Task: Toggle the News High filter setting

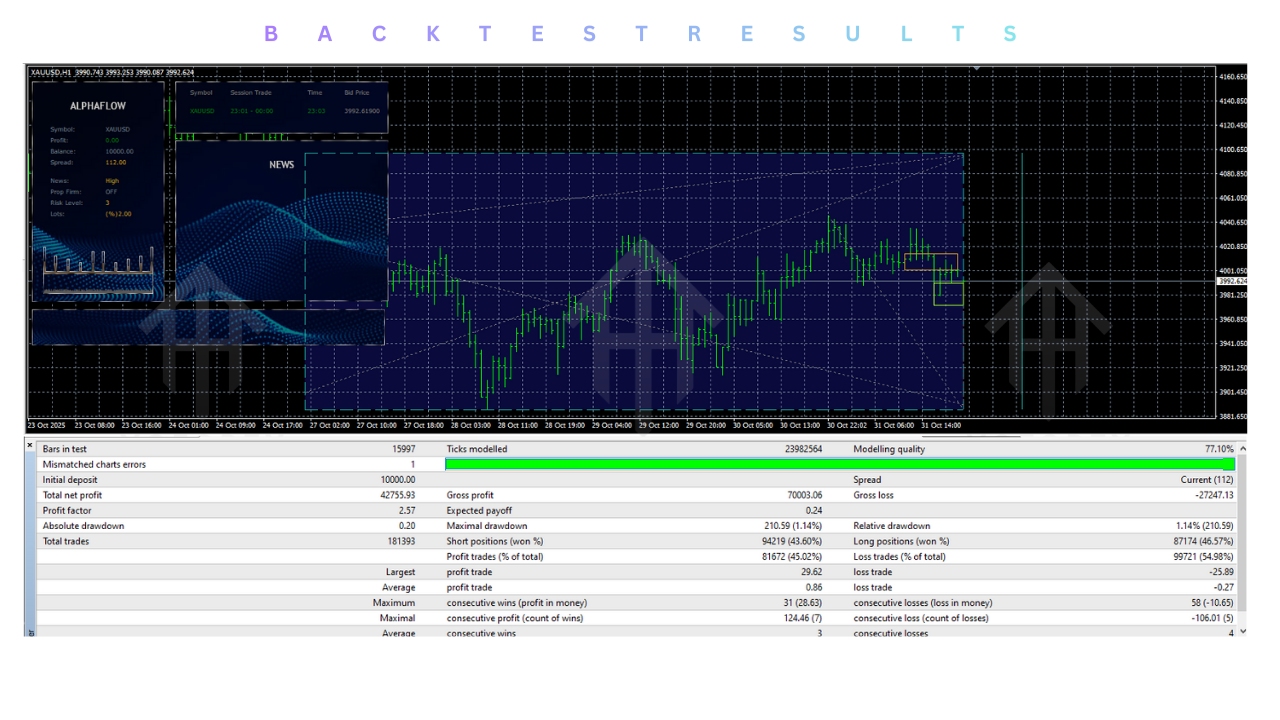Action: [x=110, y=180]
